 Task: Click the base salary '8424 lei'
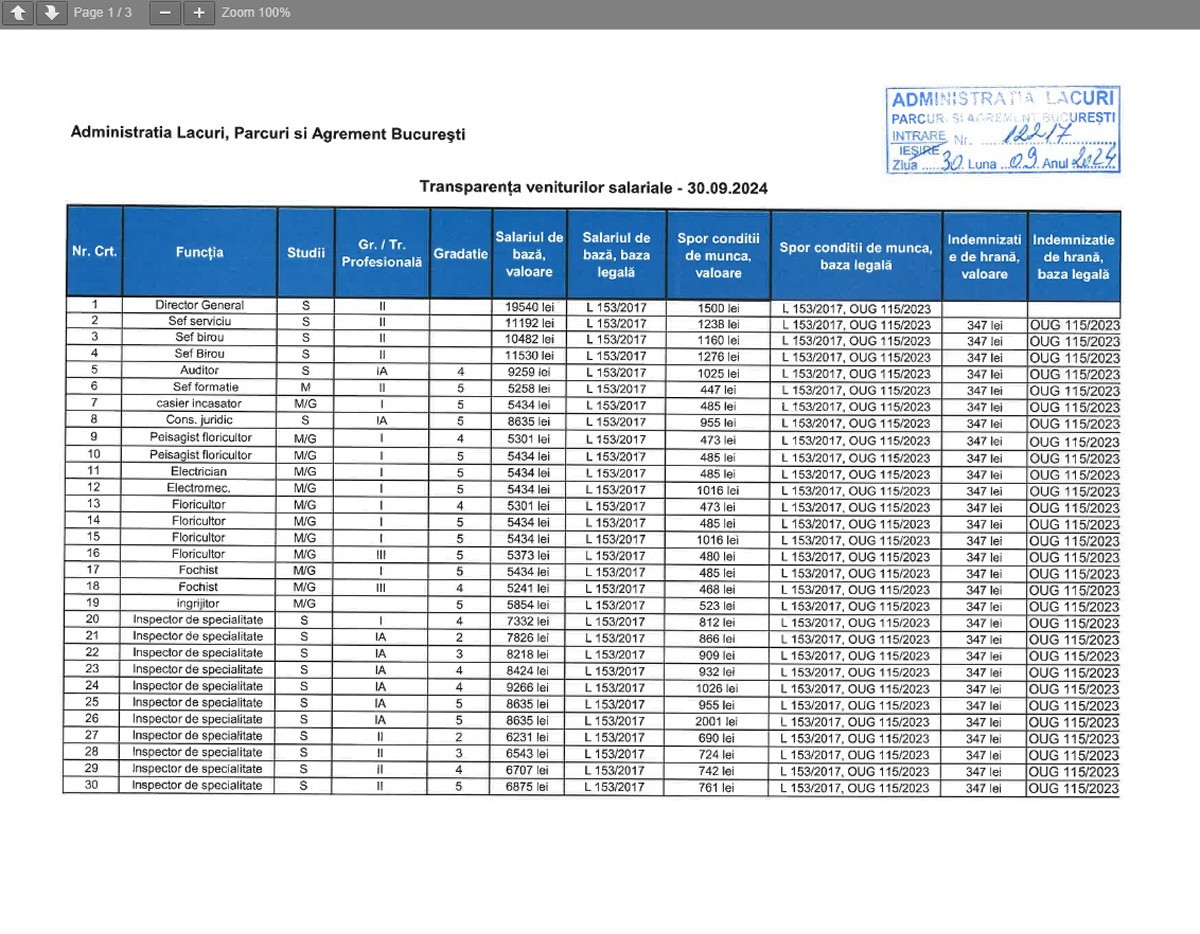point(529,671)
